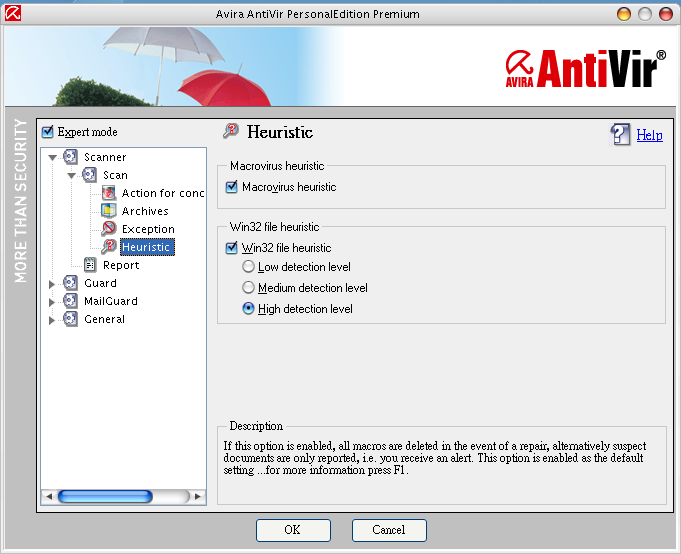Screen dimensions: 681x554
Task: Click the Help question mark icon
Action: [x=620, y=134]
